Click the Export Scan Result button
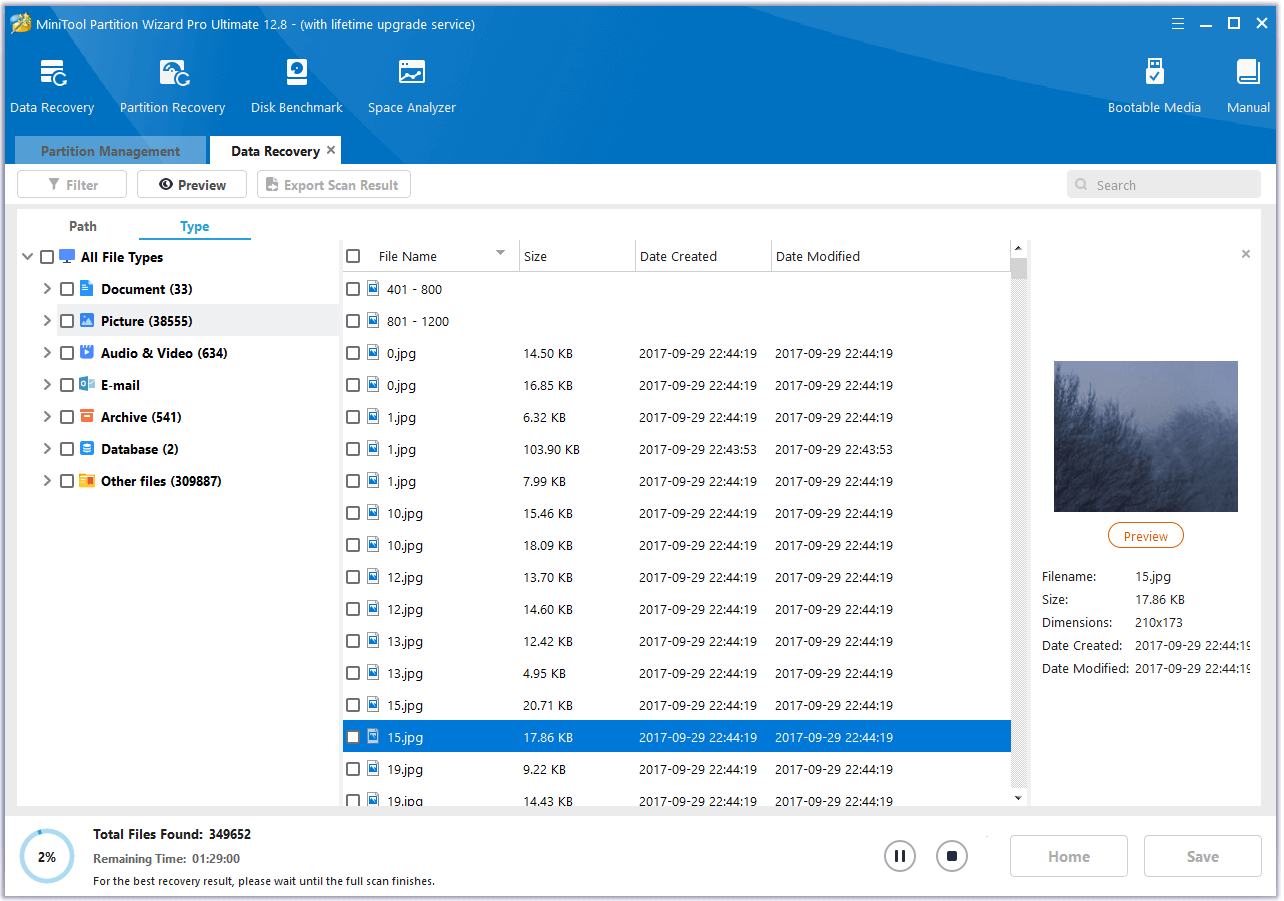 point(333,185)
